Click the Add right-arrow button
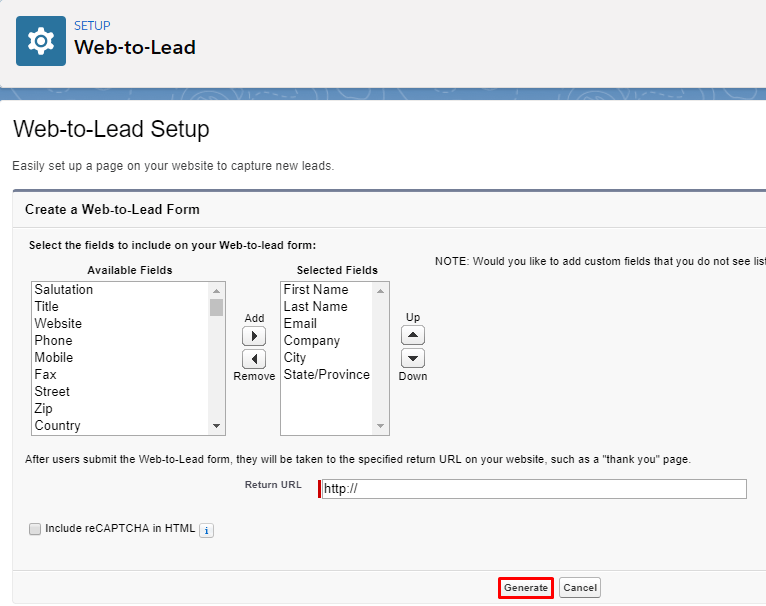The image size is (766, 606). pos(254,336)
